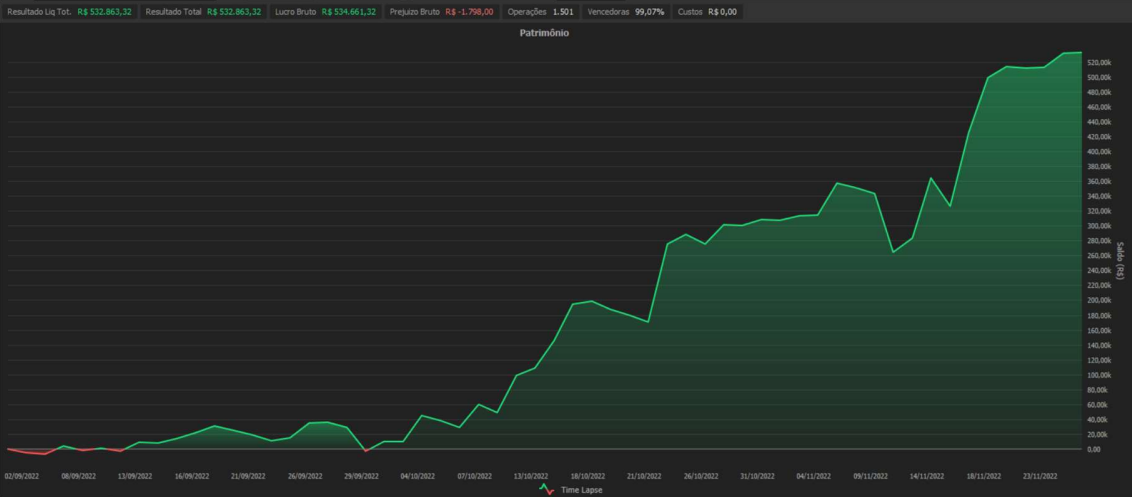Click the Time Lapse legend line icon

[546, 490]
